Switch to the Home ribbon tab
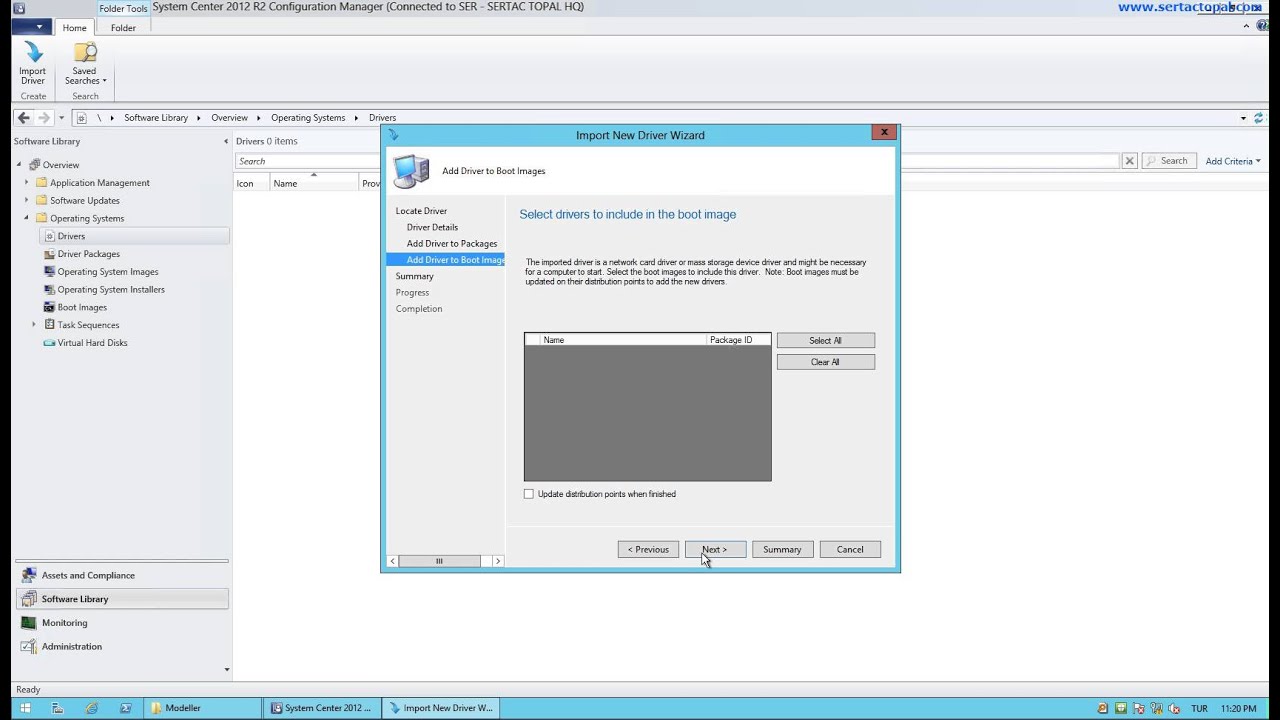The width and height of the screenshot is (1280, 720). 74,28
